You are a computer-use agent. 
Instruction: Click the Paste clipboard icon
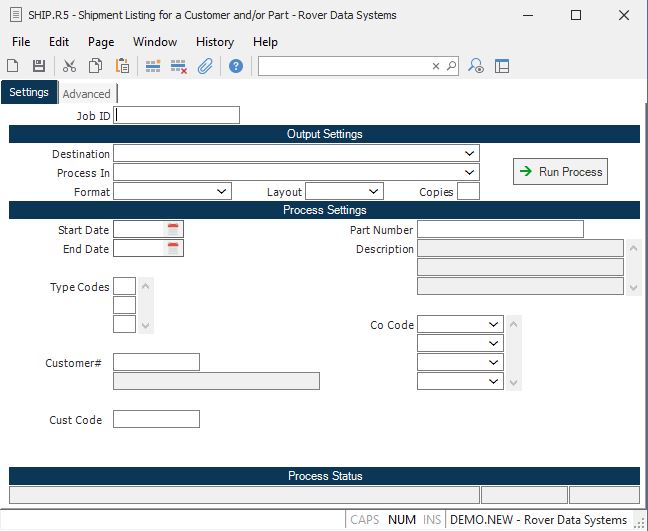pos(122,66)
